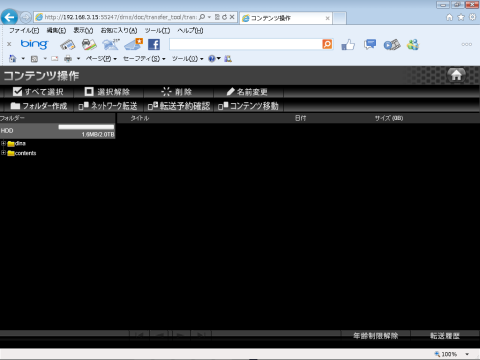Select the コンテンツ操作 browser tab
The width and height of the screenshot is (480, 360).
286,18
